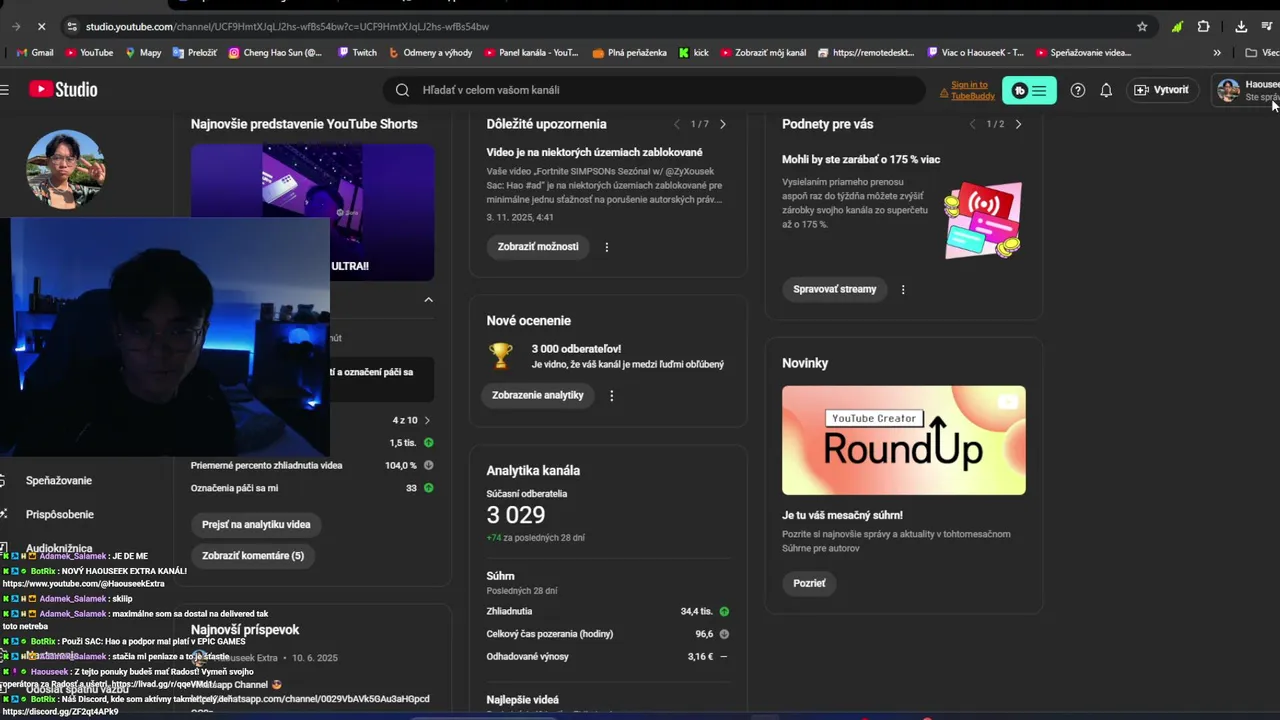Click the search magnifier icon
Screen dimensions: 1280x720
(402, 90)
